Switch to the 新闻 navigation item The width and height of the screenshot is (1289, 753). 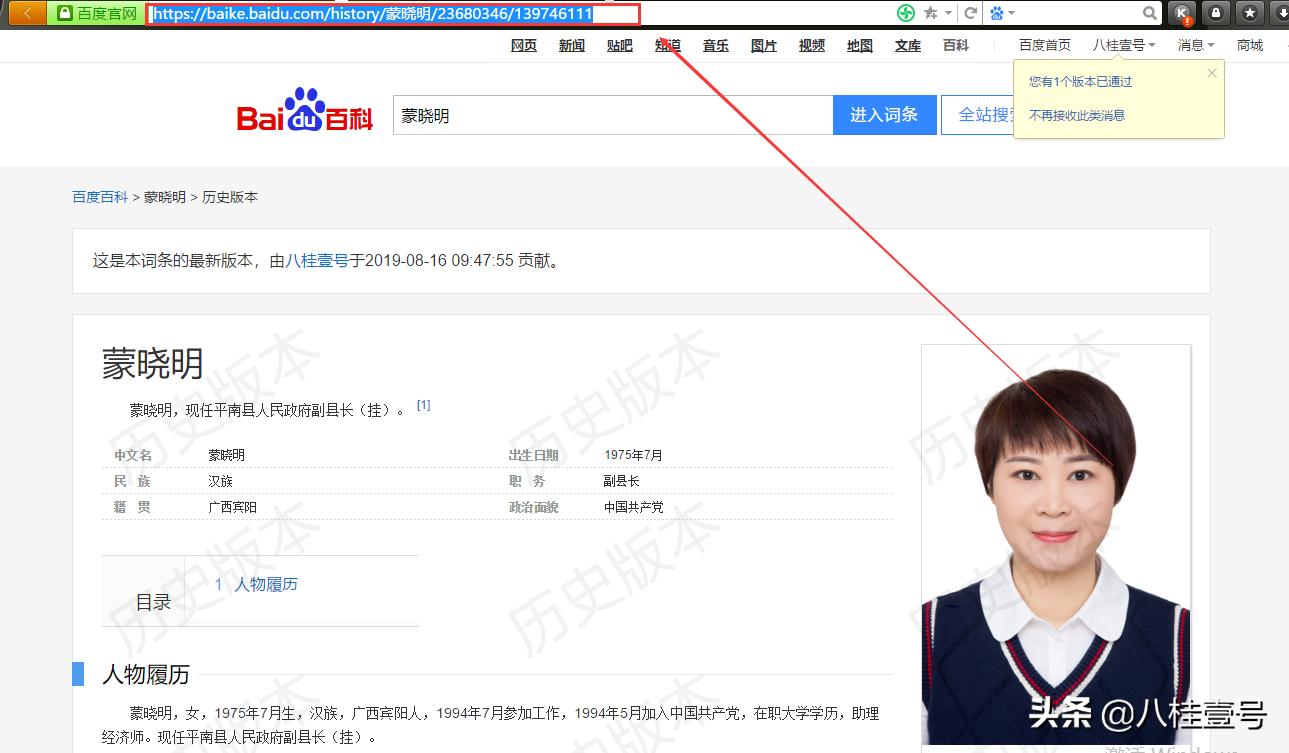coord(571,44)
